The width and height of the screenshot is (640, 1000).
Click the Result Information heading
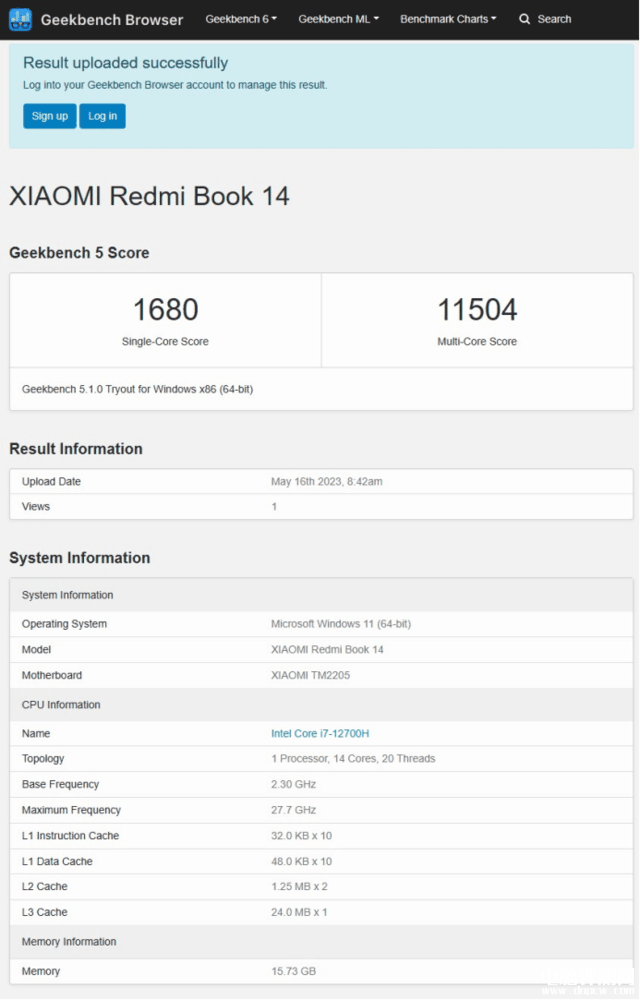pyautogui.click(x=76, y=449)
